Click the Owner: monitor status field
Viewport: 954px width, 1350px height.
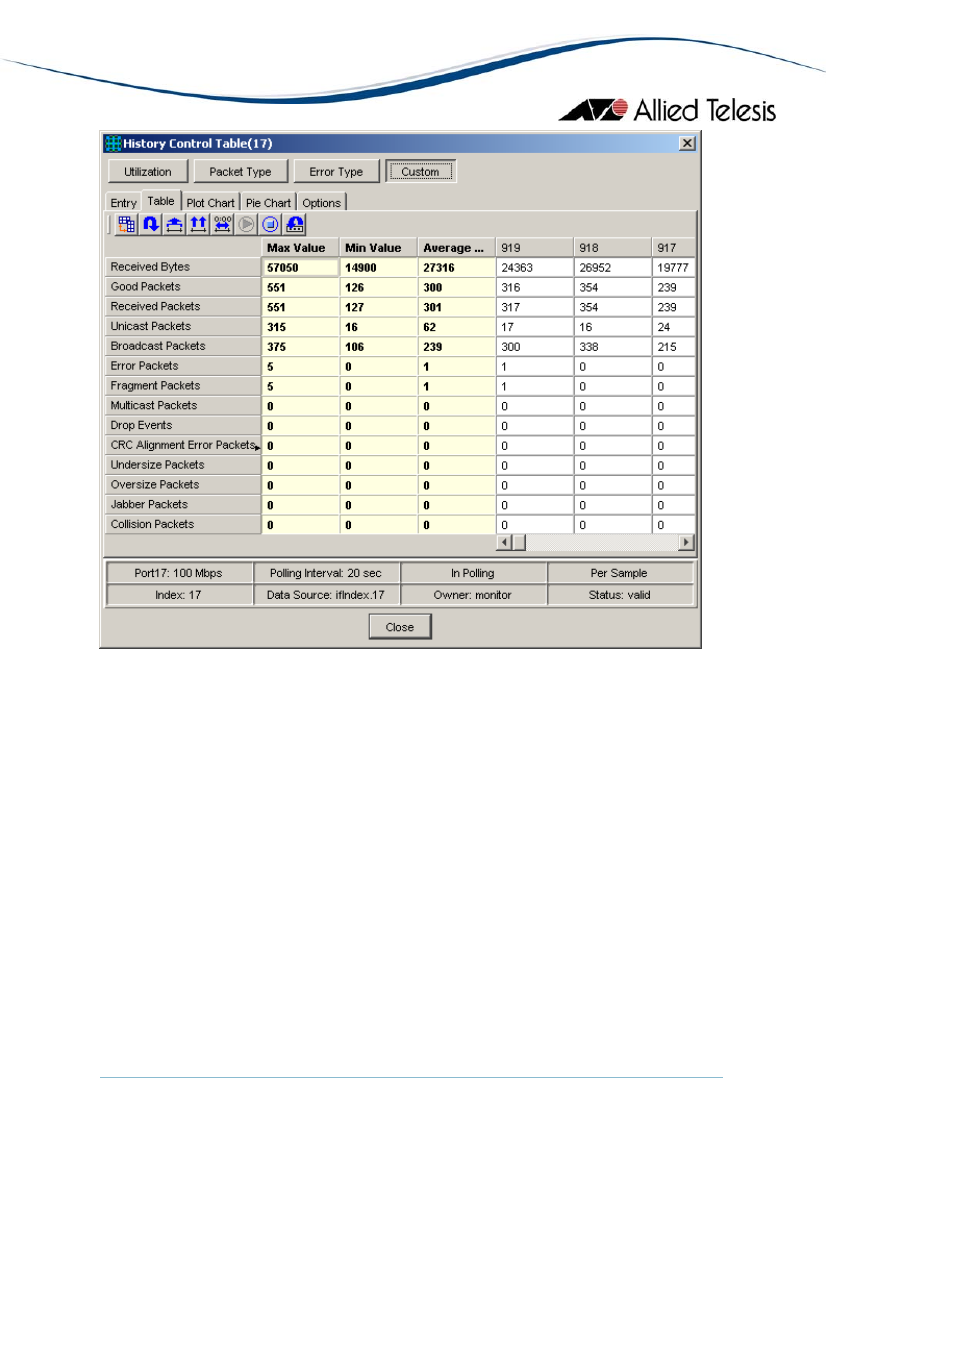tap(473, 595)
